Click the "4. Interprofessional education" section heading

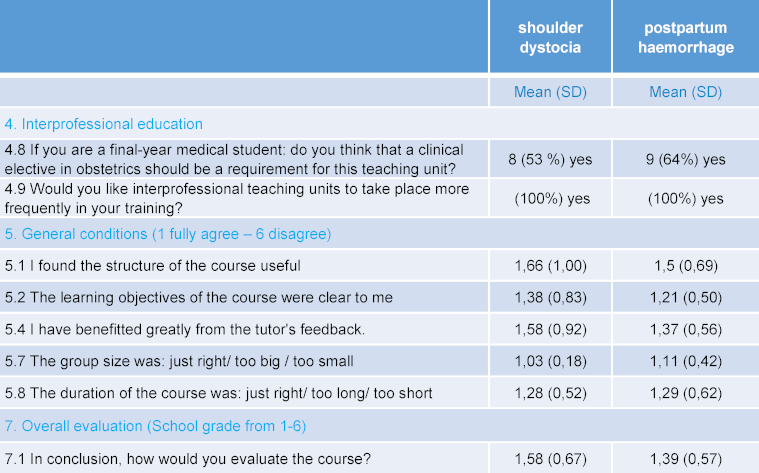tap(104, 124)
